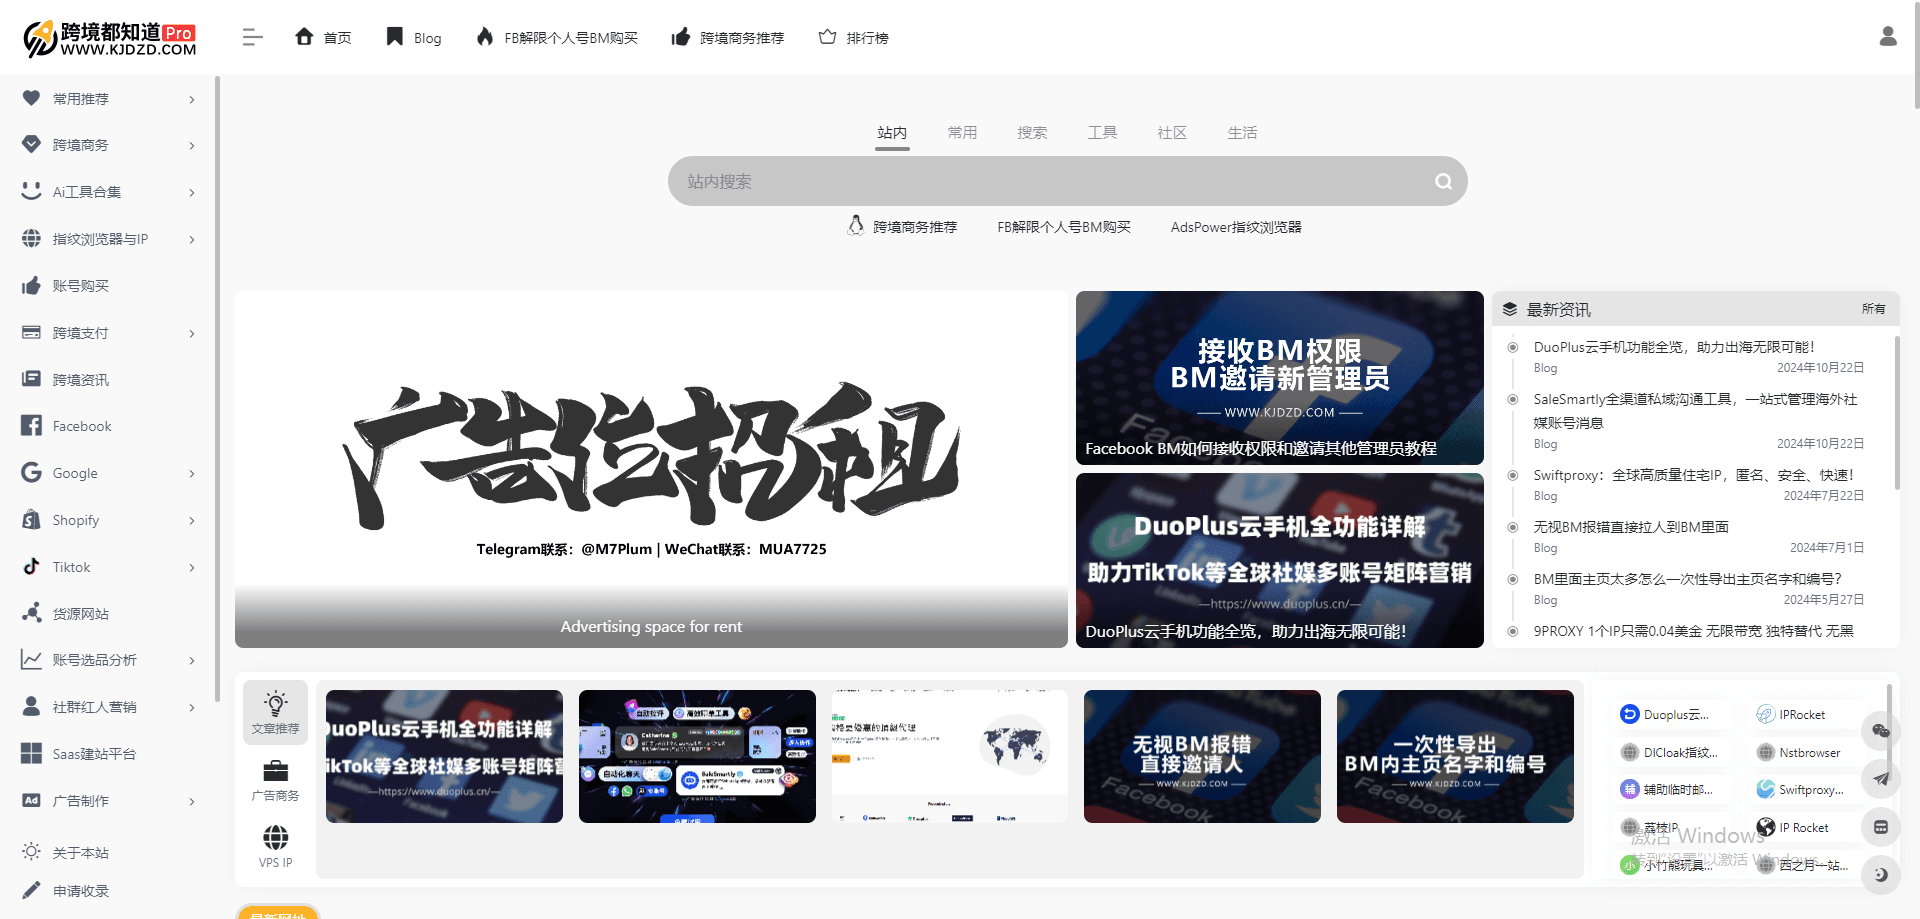Open 无视BM报错直接拉人到BM里面 news link
Image resolution: width=1920 pixels, height=919 pixels.
click(x=1631, y=527)
